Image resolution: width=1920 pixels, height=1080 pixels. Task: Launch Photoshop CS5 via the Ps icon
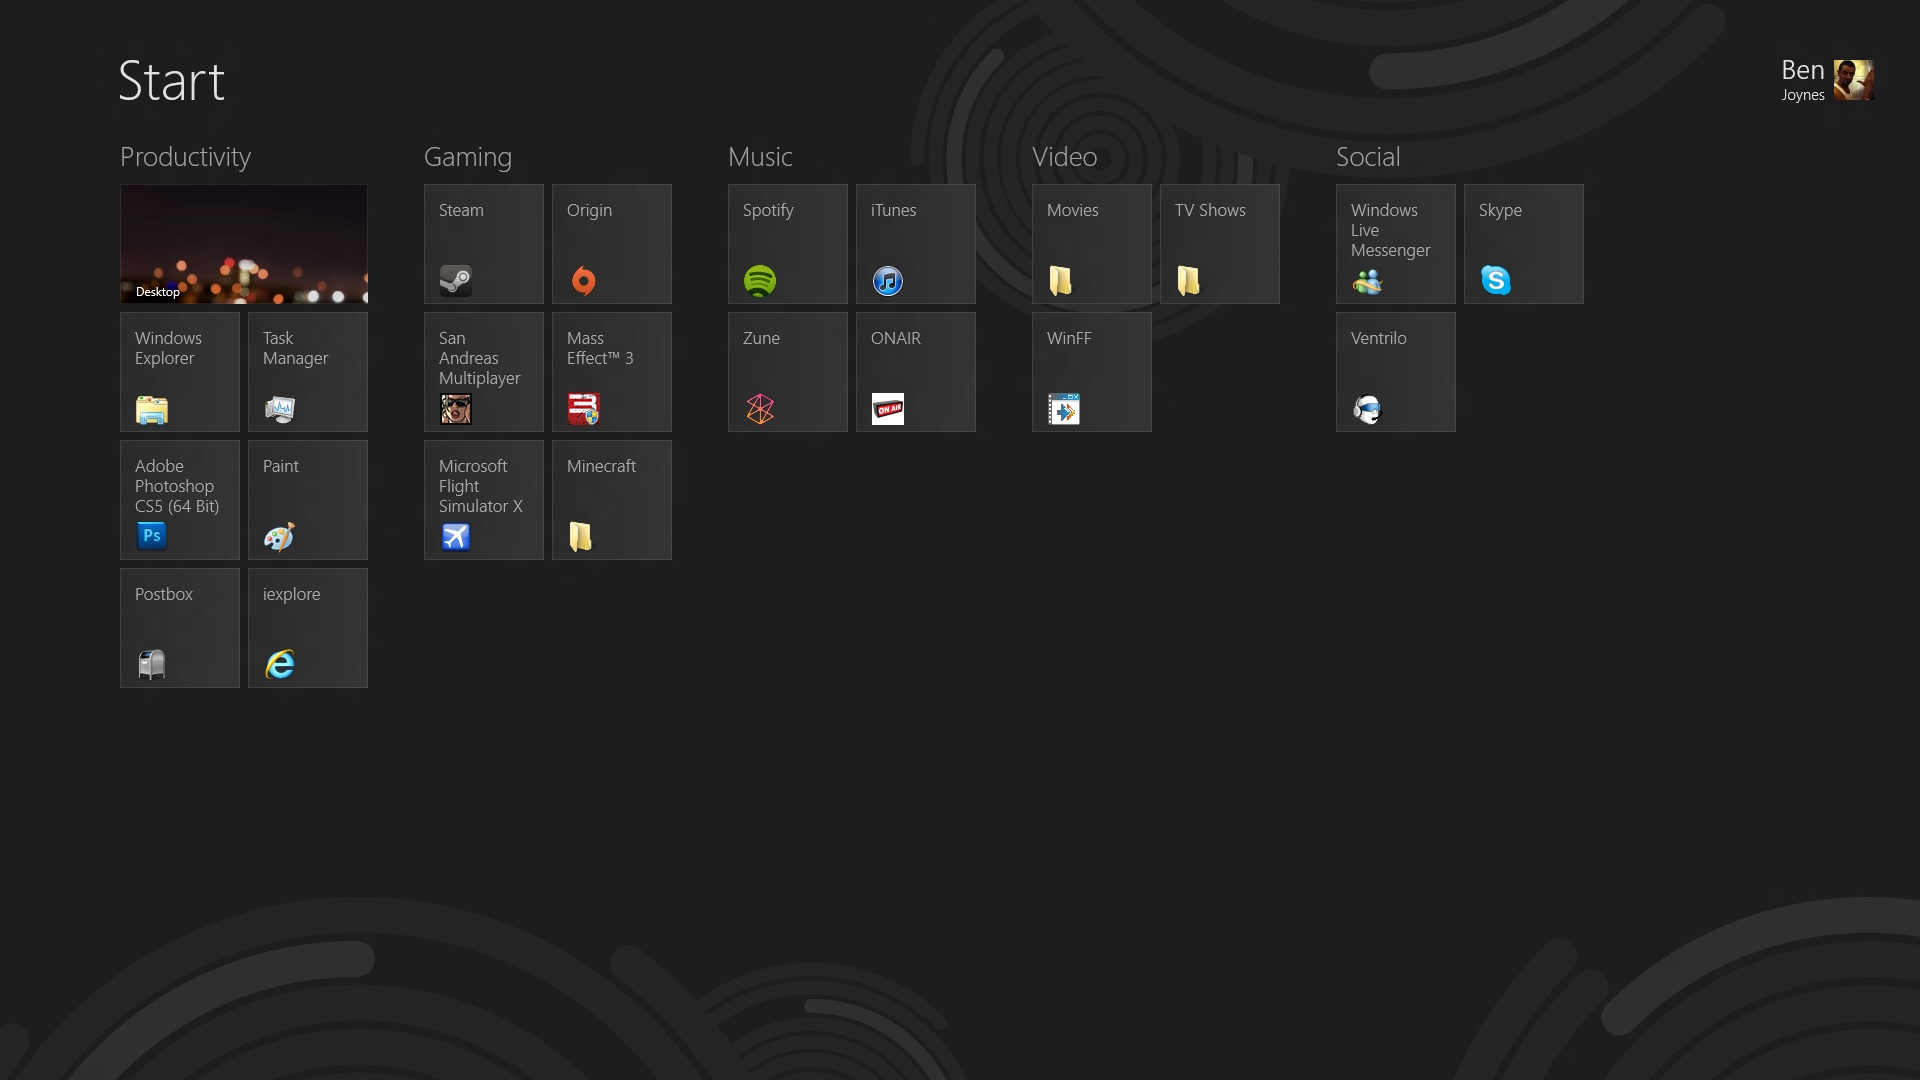click(x=152, y=536)
